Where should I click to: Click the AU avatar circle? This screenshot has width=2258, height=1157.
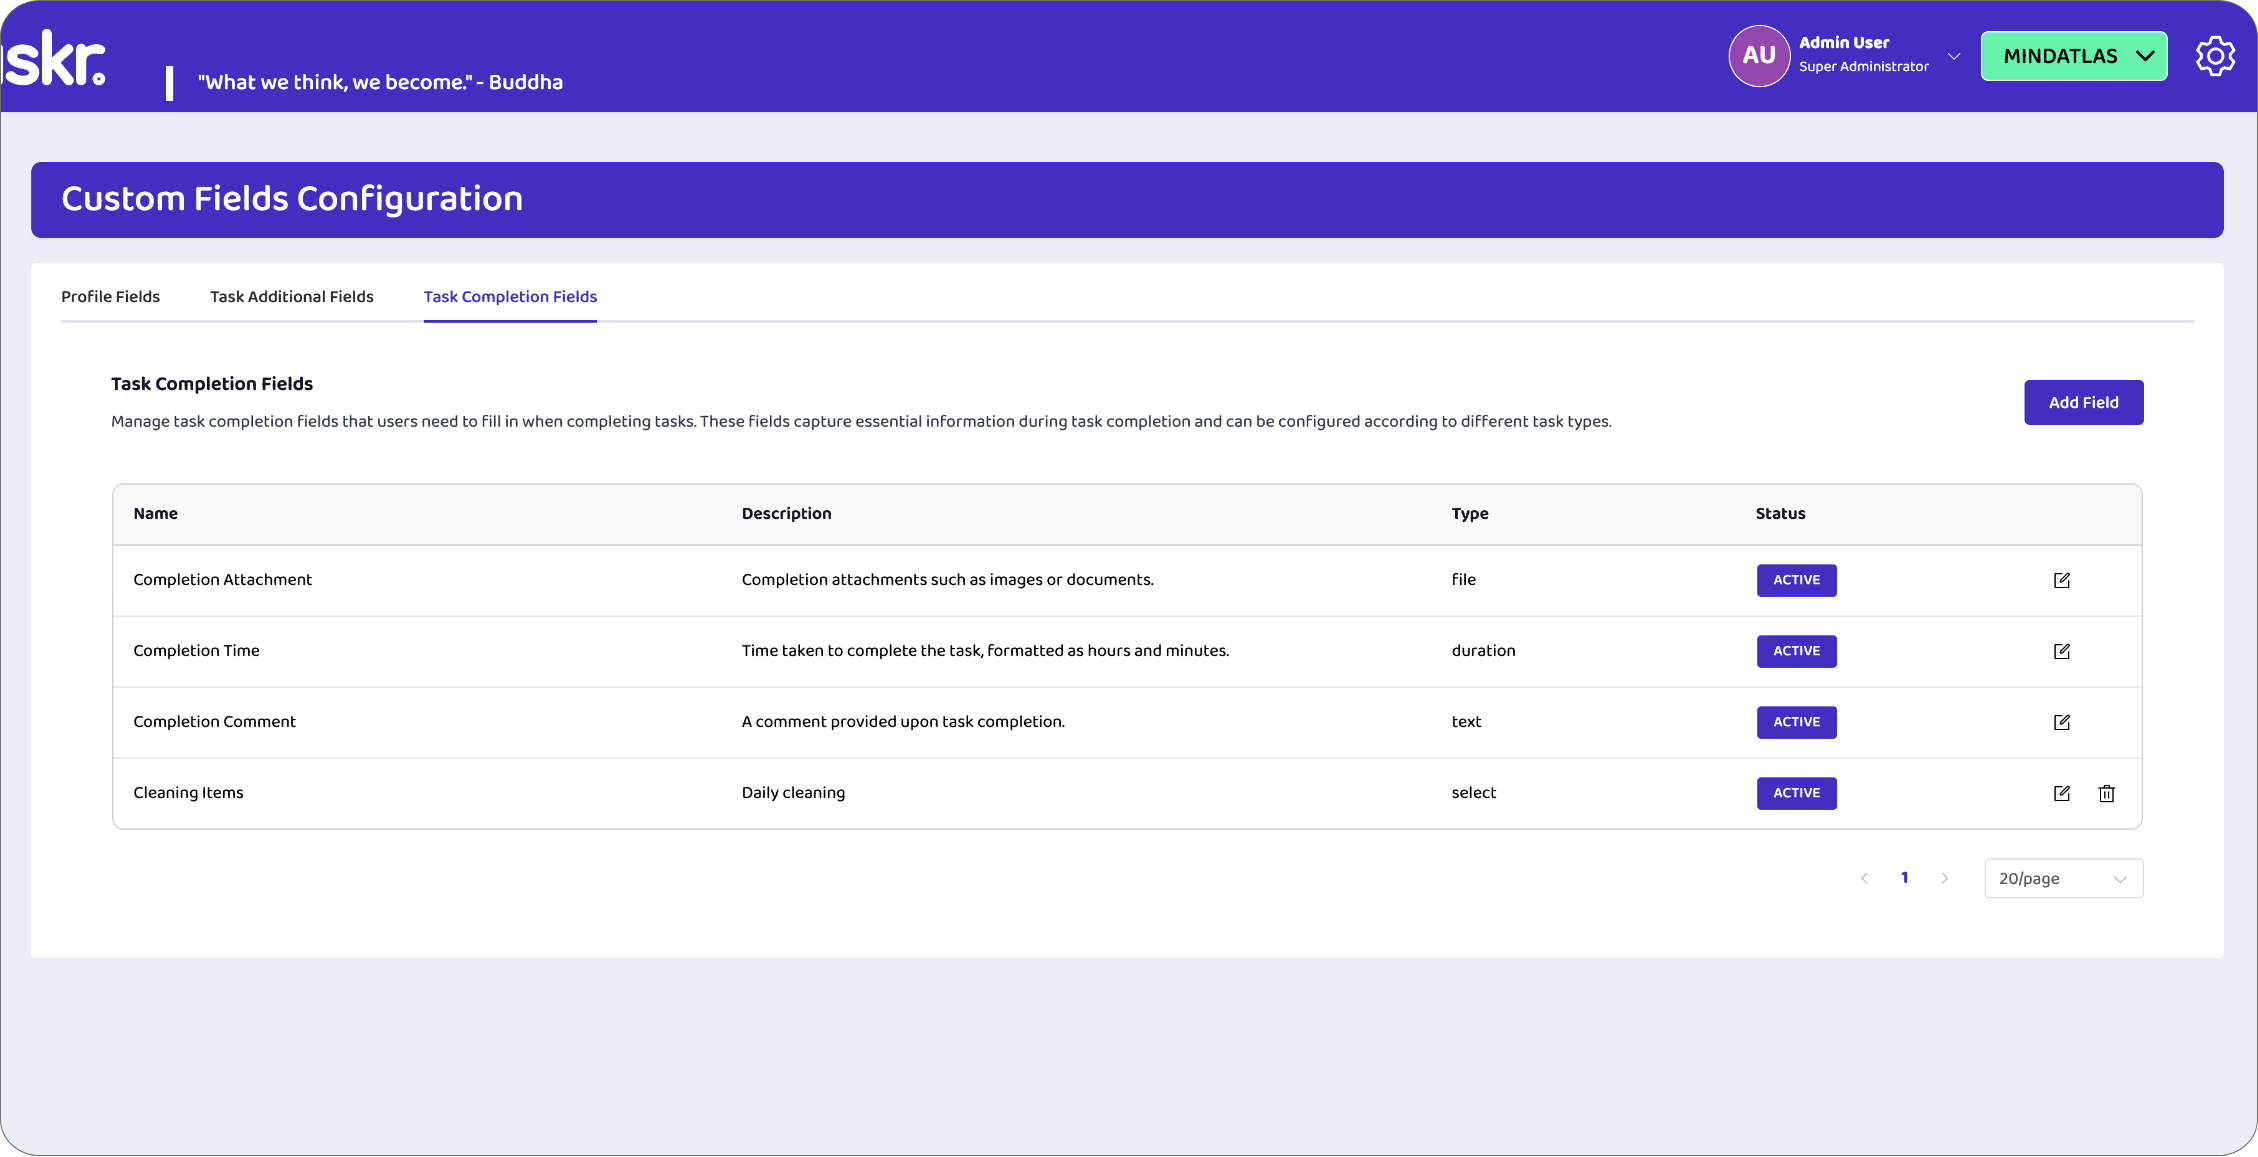pyautogui.click(x=1759, y=56)
